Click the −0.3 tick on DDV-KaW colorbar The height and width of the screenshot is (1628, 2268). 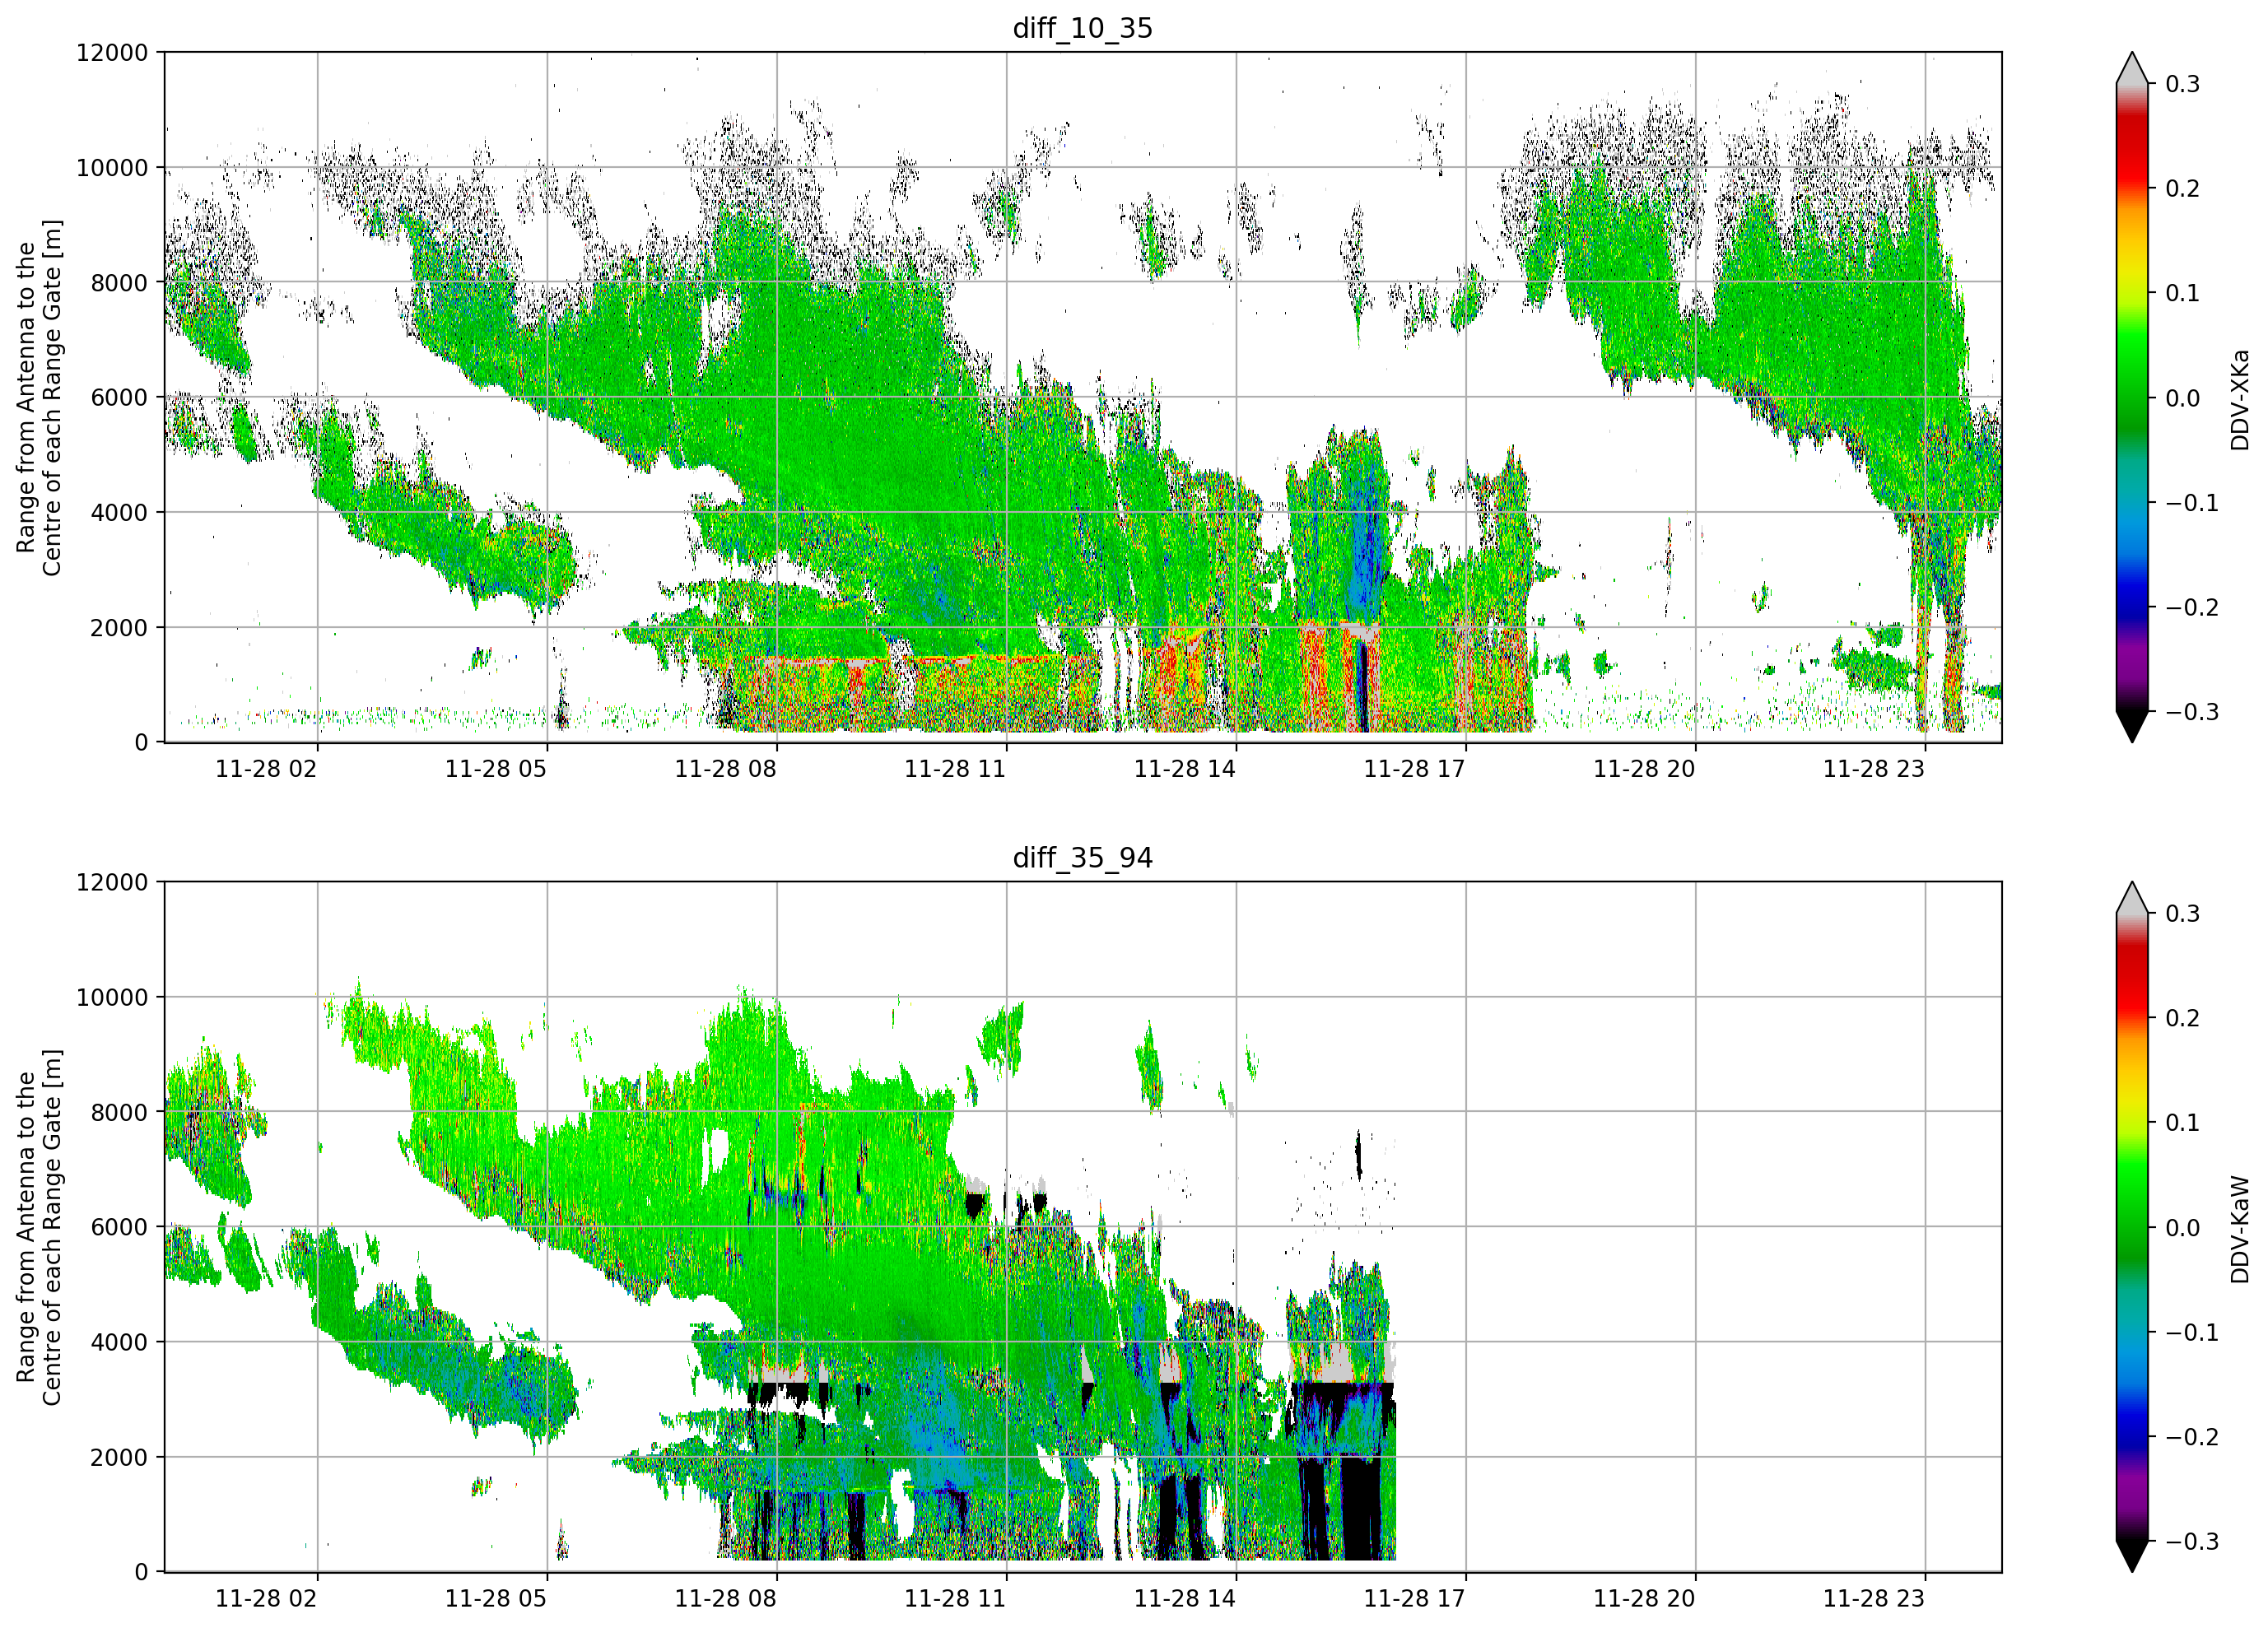(x=2192, y=1542)
